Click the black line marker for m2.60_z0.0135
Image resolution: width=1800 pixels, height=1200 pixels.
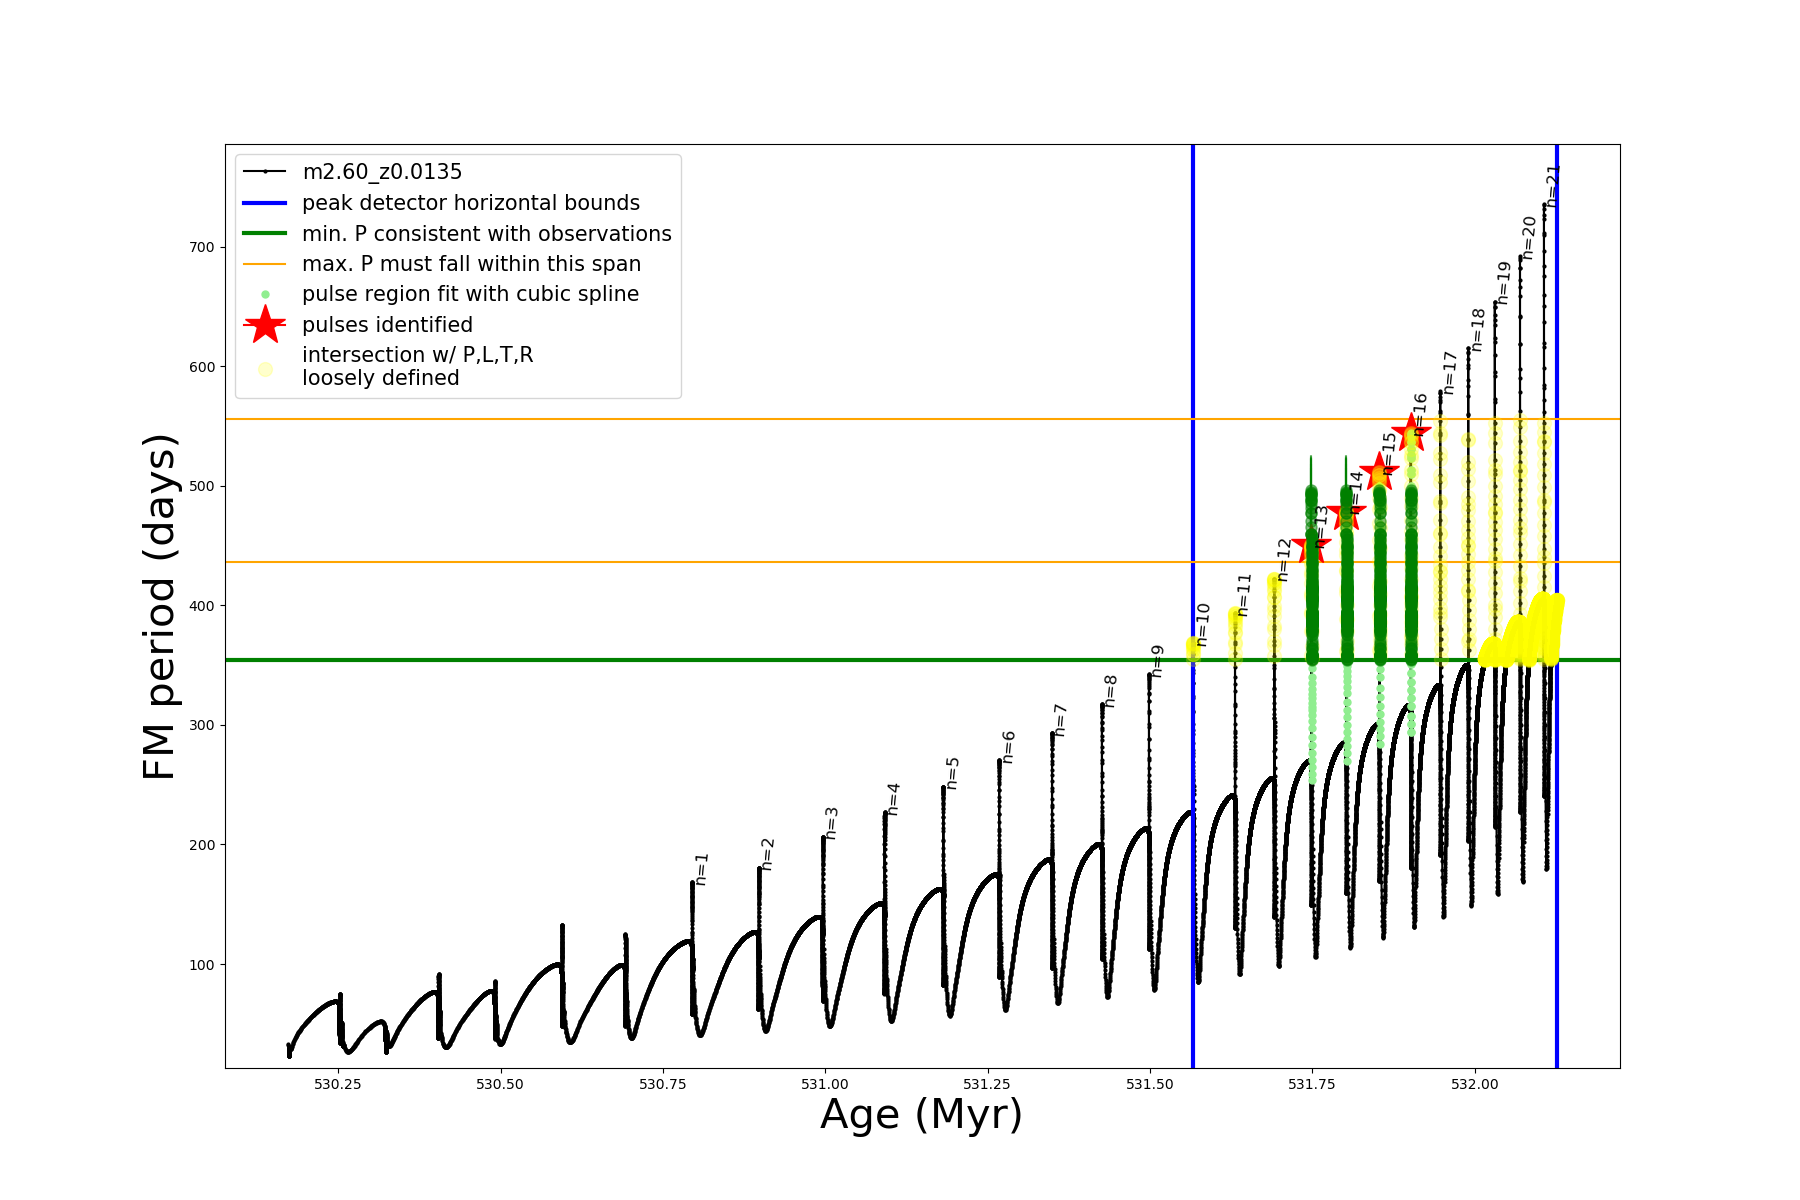click(x=265, y=172)
